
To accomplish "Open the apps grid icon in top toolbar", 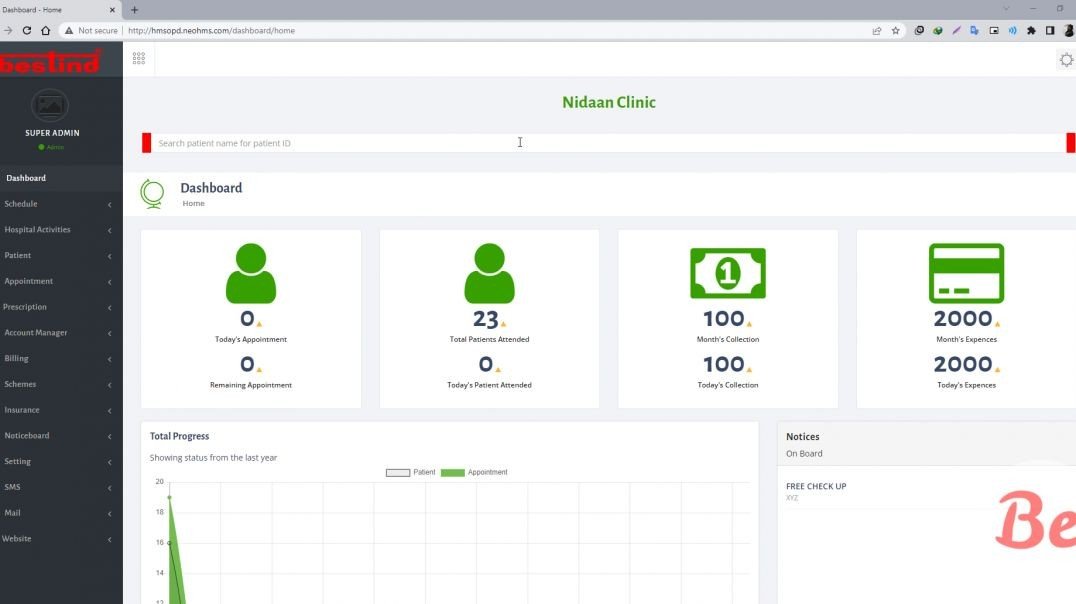I will pos(138,58).
